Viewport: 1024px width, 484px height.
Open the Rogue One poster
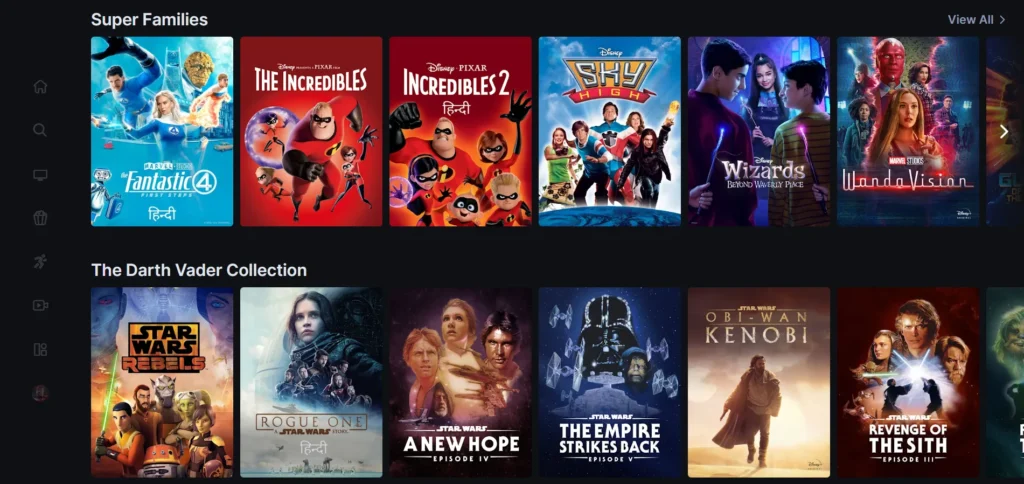click(311, 382)
